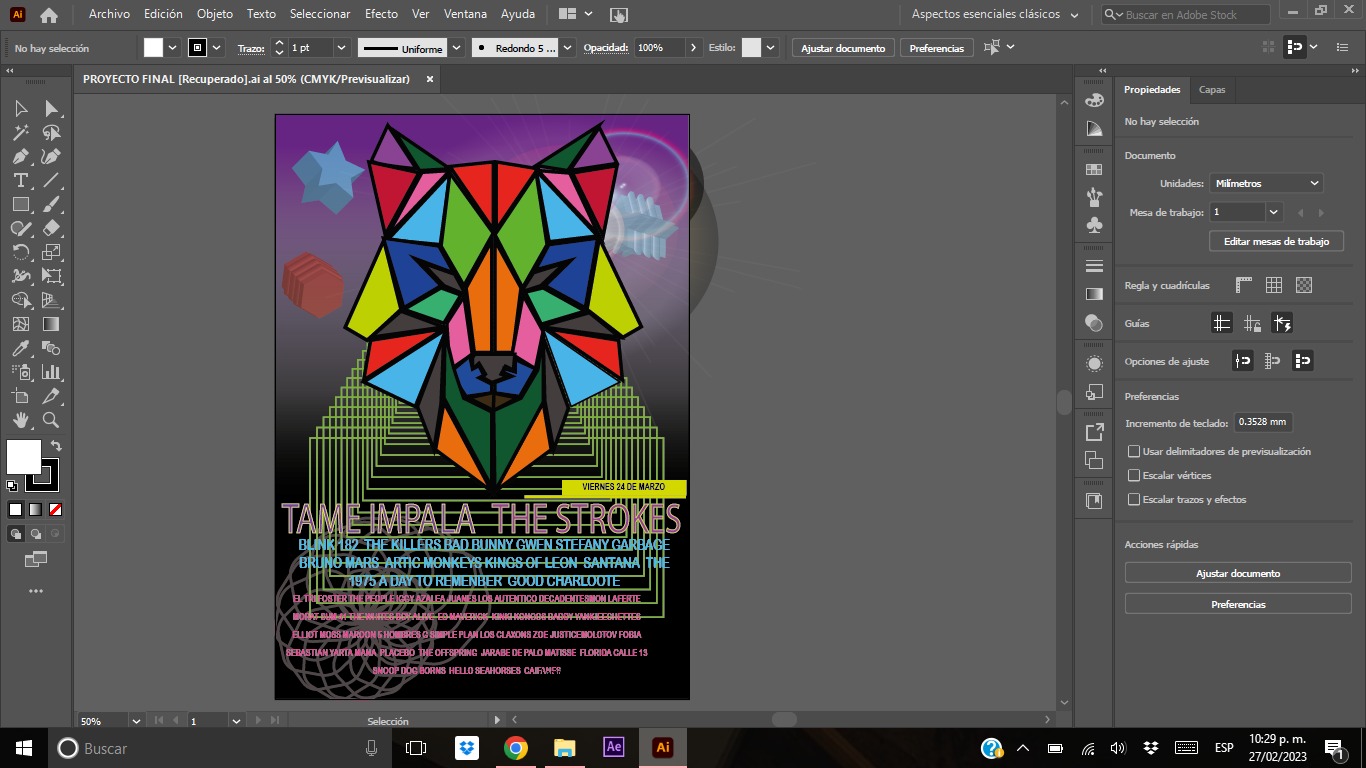Select the Gradient tool
The width and height of the screenshot is (1366, 768).
[x=51, y=324]
